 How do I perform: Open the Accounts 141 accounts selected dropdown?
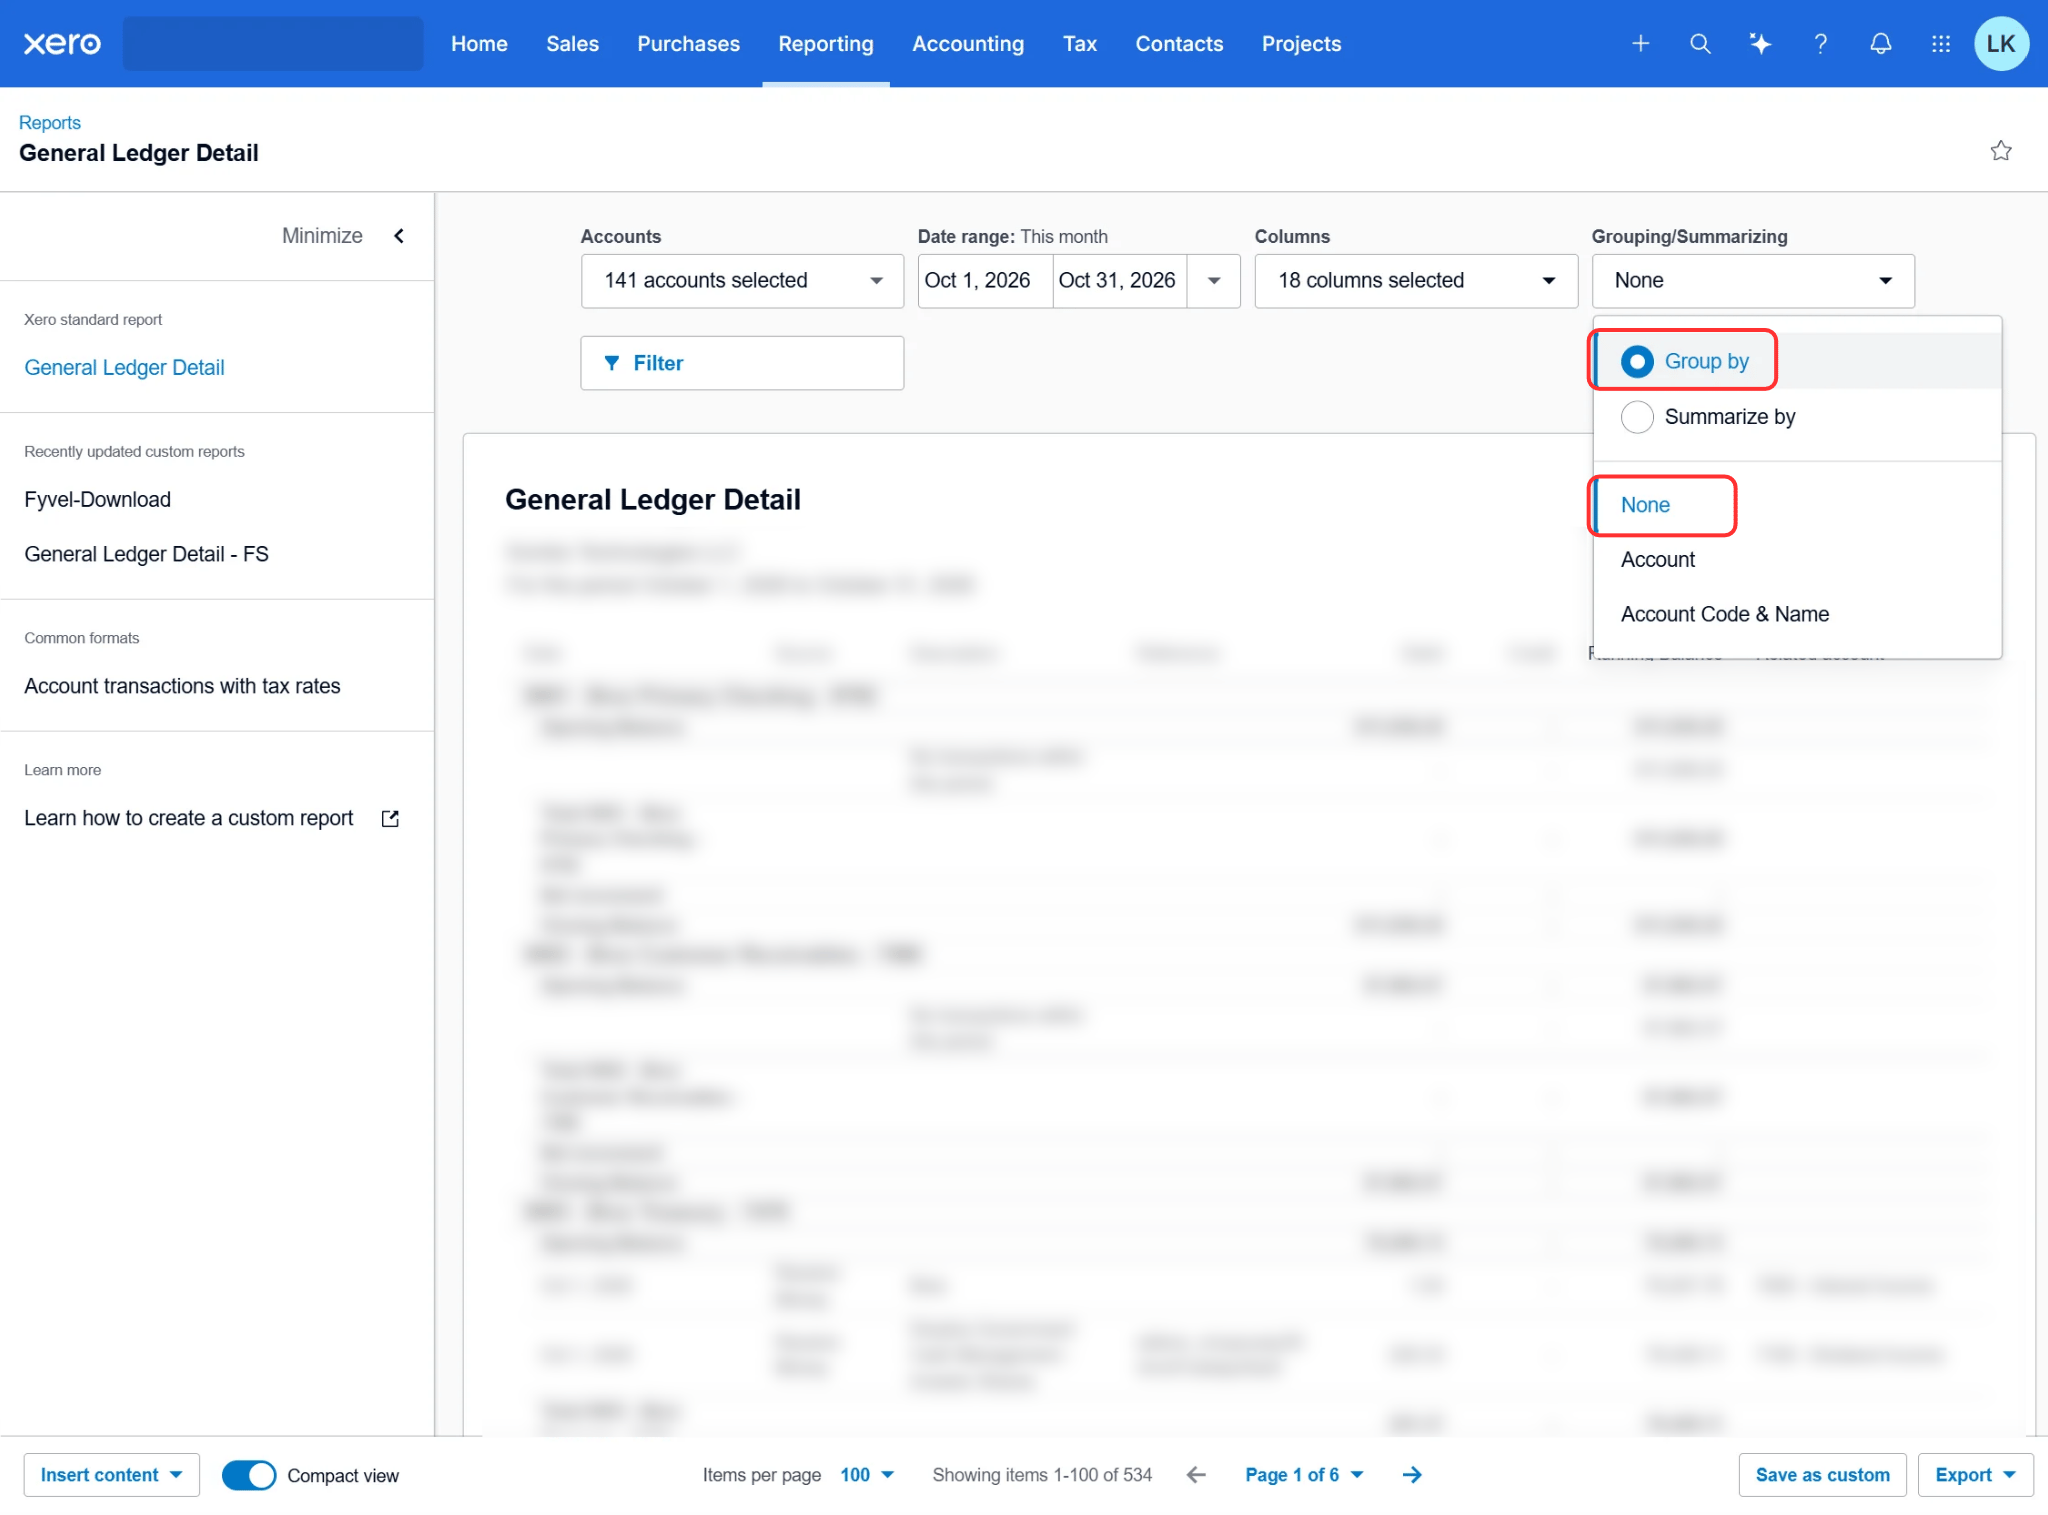tap(742, 281)
